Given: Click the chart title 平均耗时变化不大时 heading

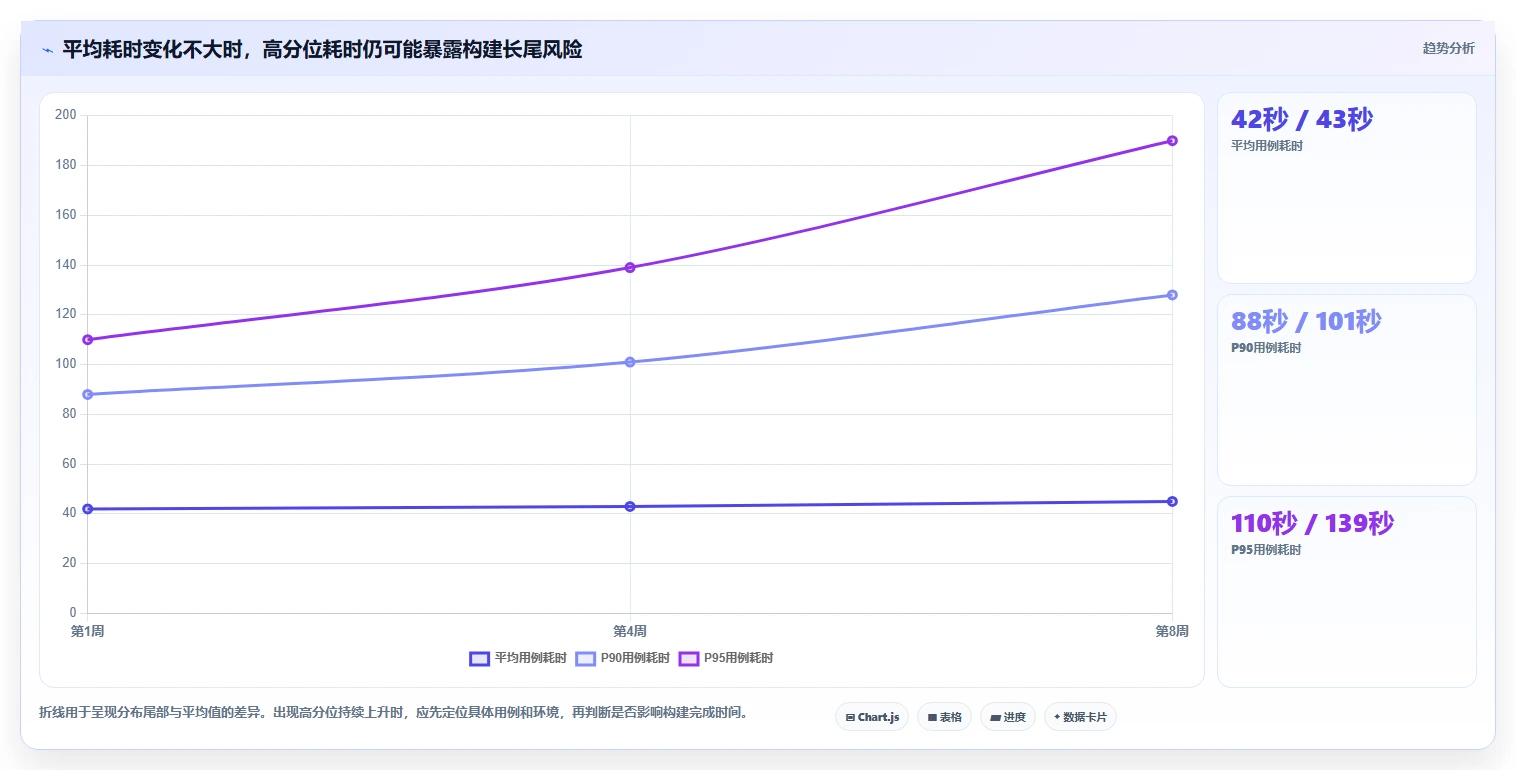Looking at the screenshot, I should (x=322, y=50).
